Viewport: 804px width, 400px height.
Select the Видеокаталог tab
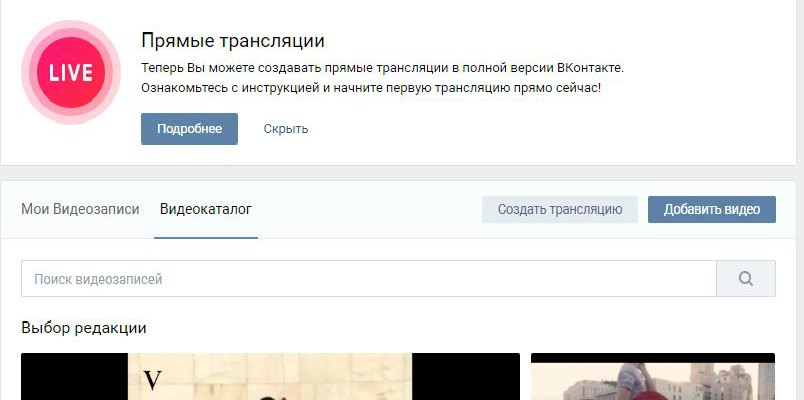point(206,209)
